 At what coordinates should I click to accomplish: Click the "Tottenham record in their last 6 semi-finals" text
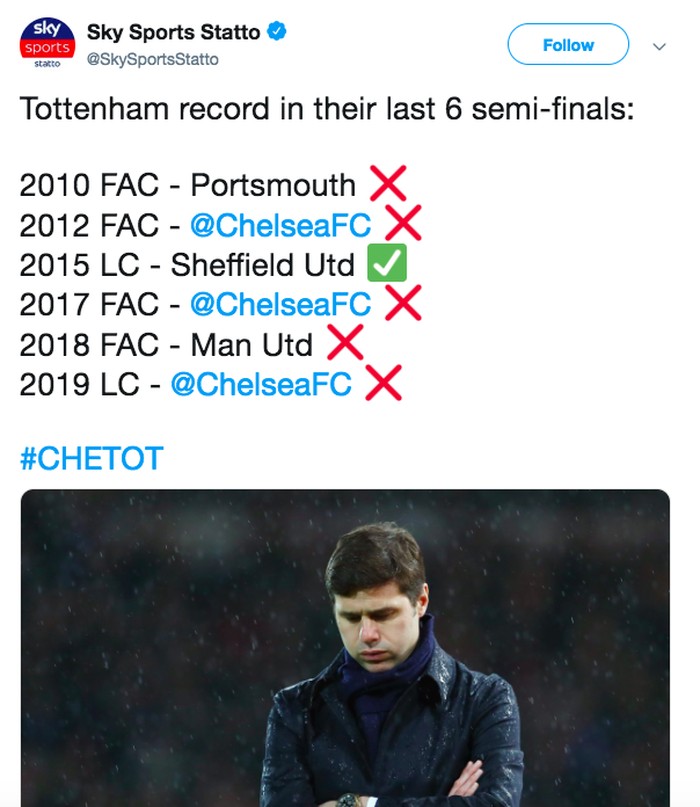point(327,108)
